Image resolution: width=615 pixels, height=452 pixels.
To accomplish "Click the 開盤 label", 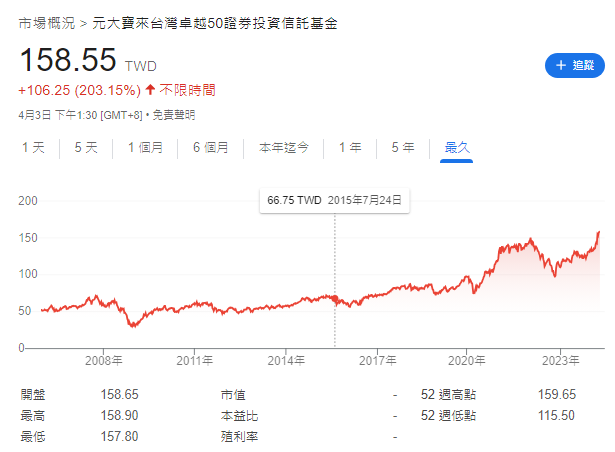I will point(33,395).
